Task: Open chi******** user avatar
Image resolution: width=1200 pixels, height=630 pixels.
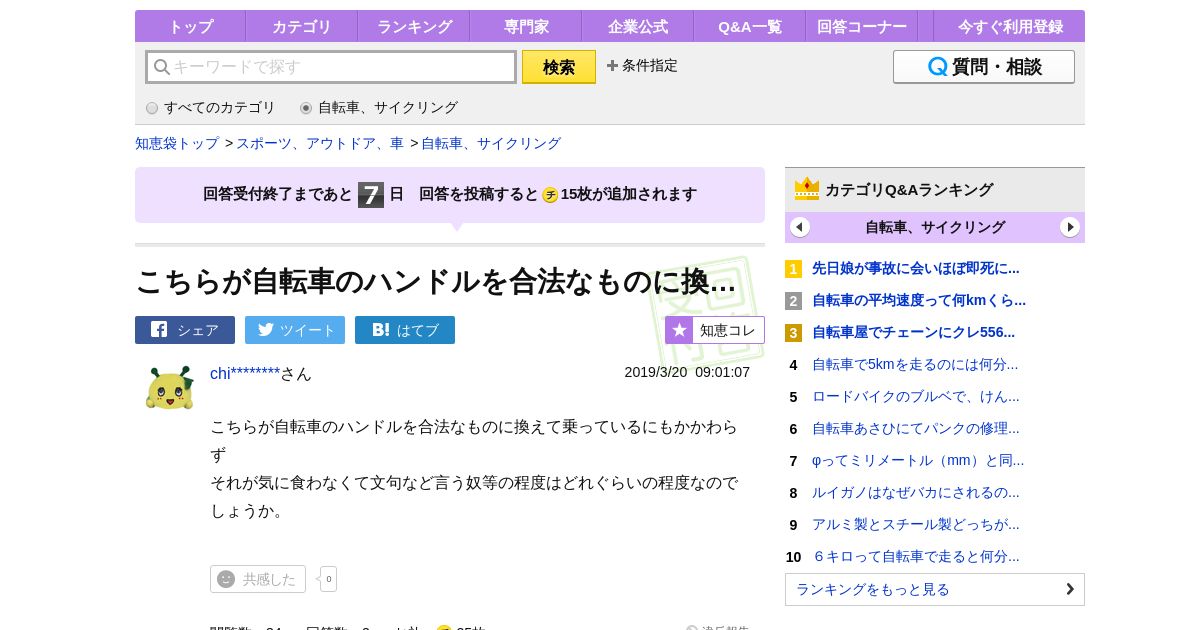Action: (x=170, y=388)
